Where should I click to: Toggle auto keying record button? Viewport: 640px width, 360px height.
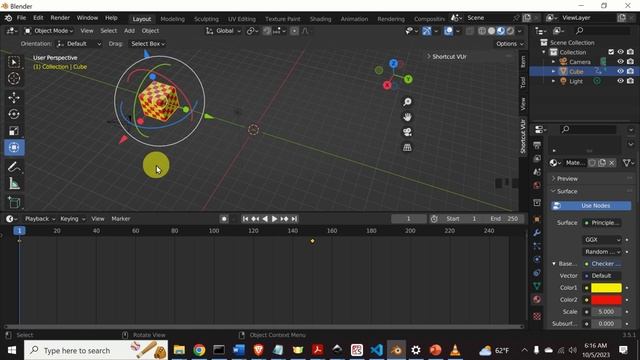coord(224,219)
